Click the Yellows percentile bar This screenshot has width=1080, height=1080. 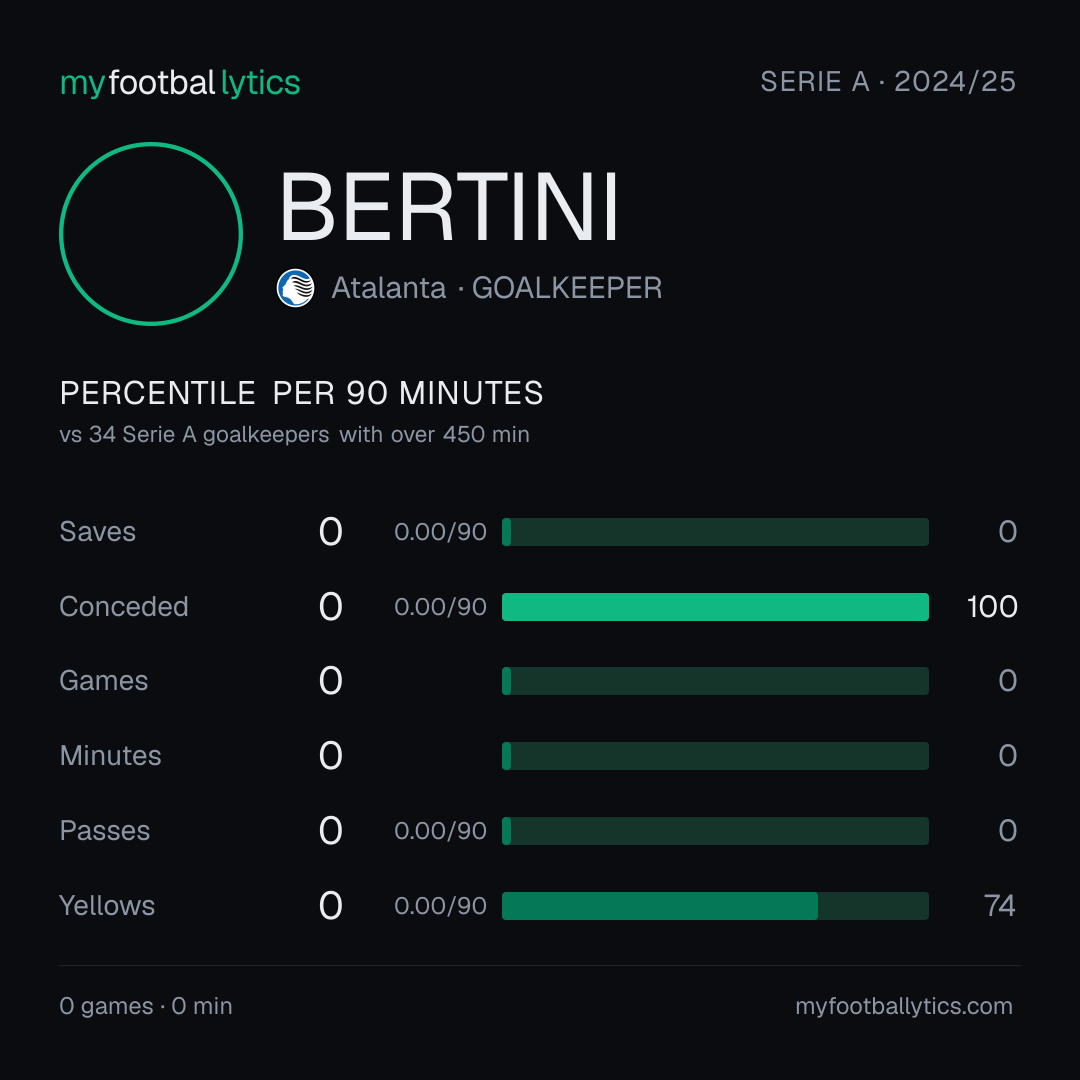click(715, 906)
